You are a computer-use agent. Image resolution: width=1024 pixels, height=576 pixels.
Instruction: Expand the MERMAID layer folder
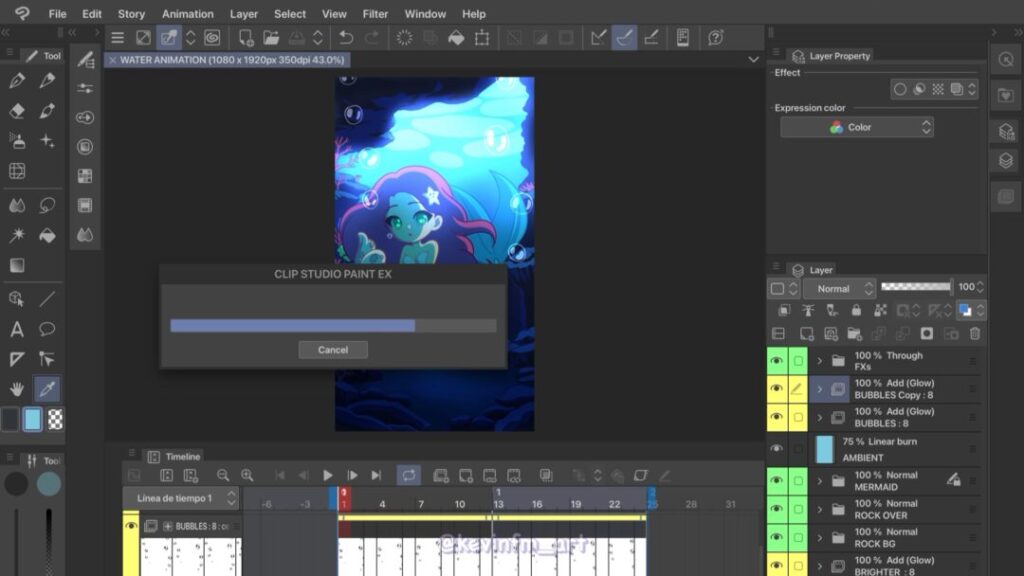click(x=820, y=481)
